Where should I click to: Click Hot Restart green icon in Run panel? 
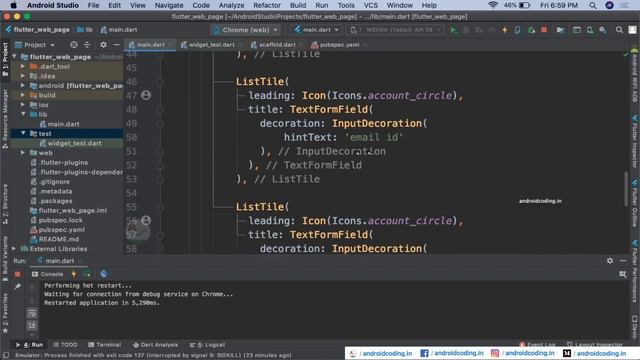(x=87, y=274)
